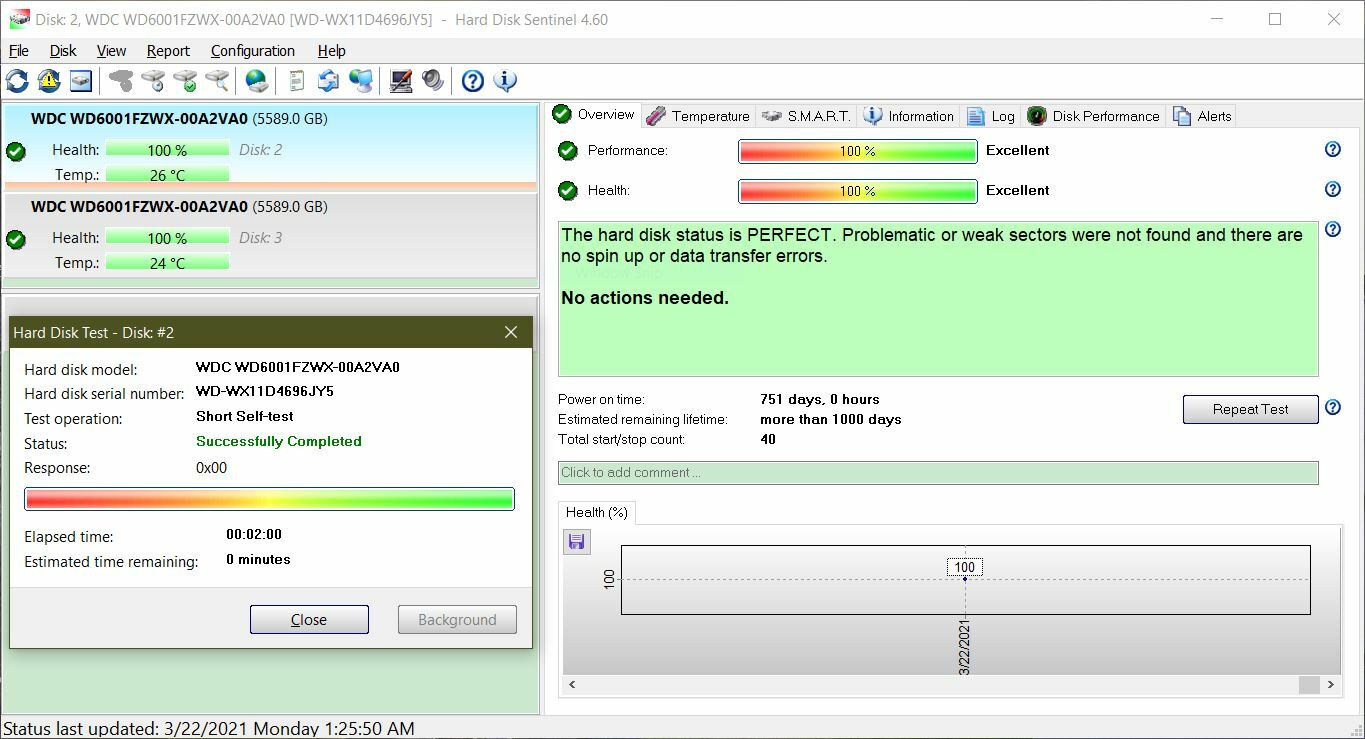Viewport: 1365px width, 739px height.
Task: Click the greyed-out disk toolbar icon
Action: (x=121, y=81)
